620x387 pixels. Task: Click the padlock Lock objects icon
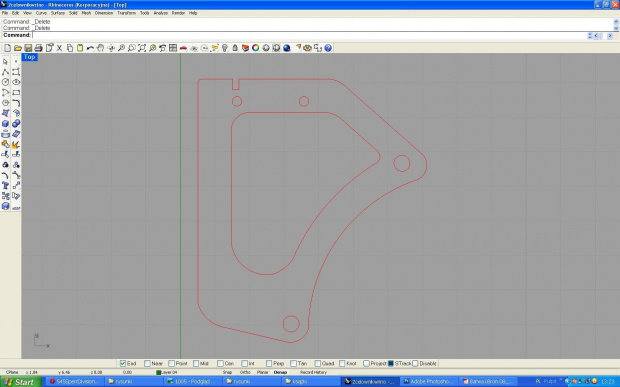click(x=235, y=48)
